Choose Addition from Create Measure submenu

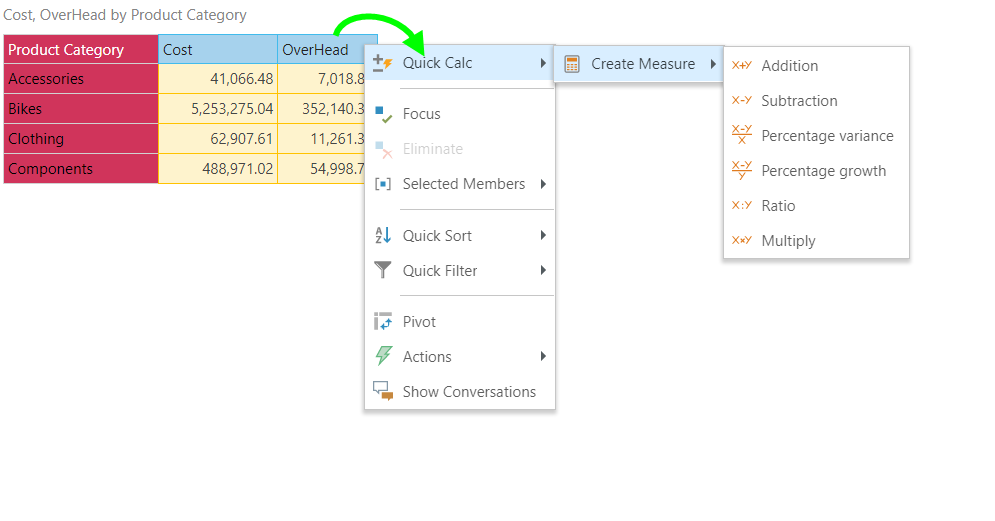(x=789, y=66)
